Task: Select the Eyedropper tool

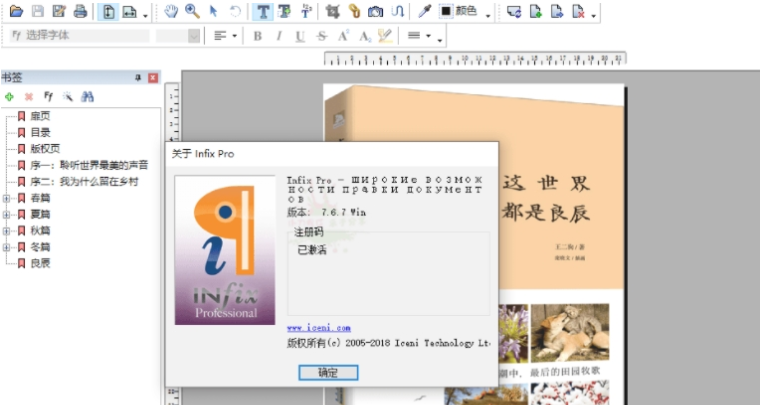Action: click(425, 11)
